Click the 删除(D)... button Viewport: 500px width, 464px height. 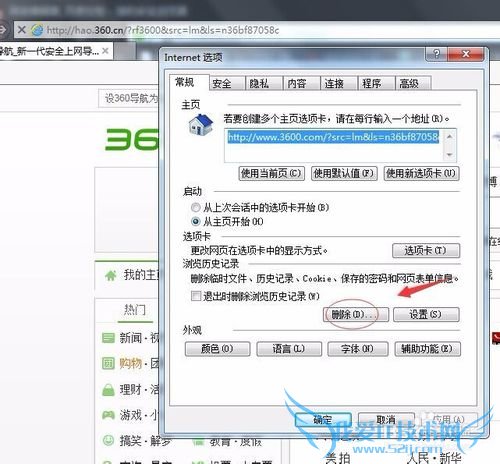[356, 314]
